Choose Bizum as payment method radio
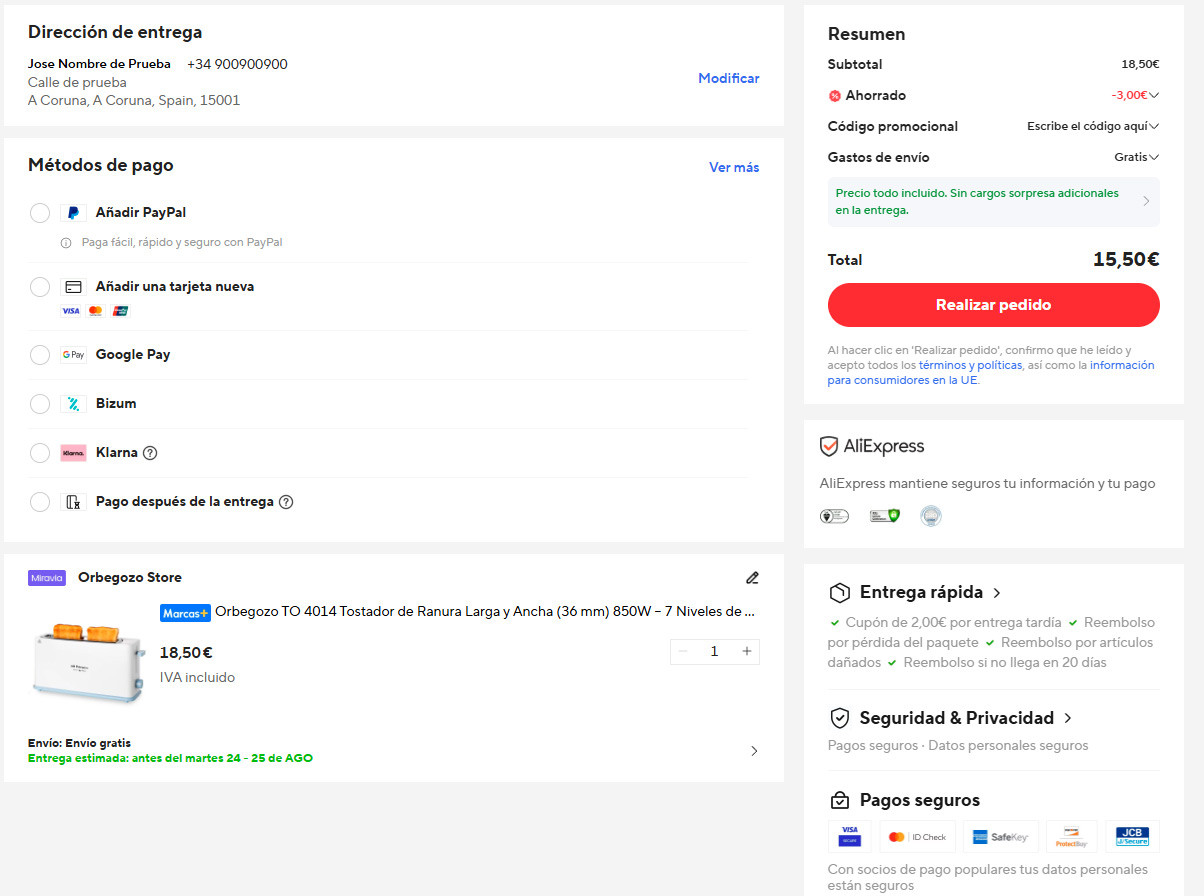 (40, 404)
